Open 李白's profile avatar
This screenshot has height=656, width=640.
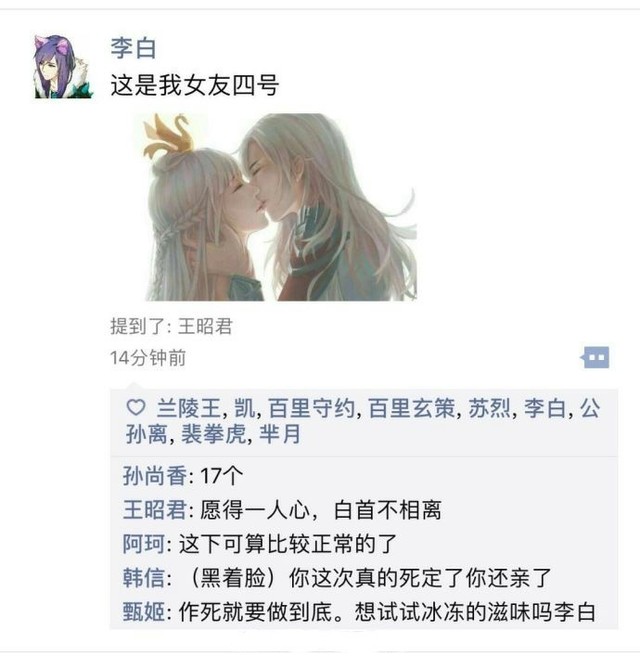click(x=63, y=67)
